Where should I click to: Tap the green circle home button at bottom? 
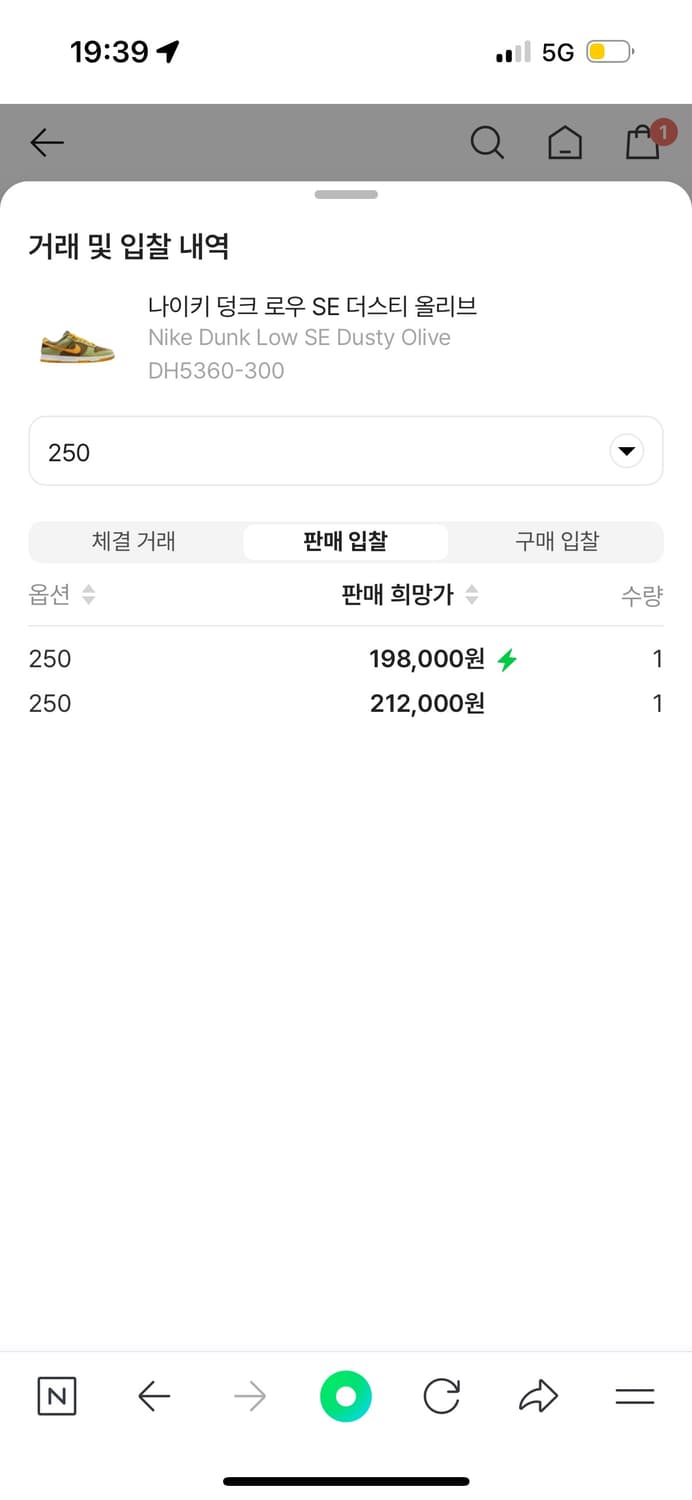pos(346,1396)
